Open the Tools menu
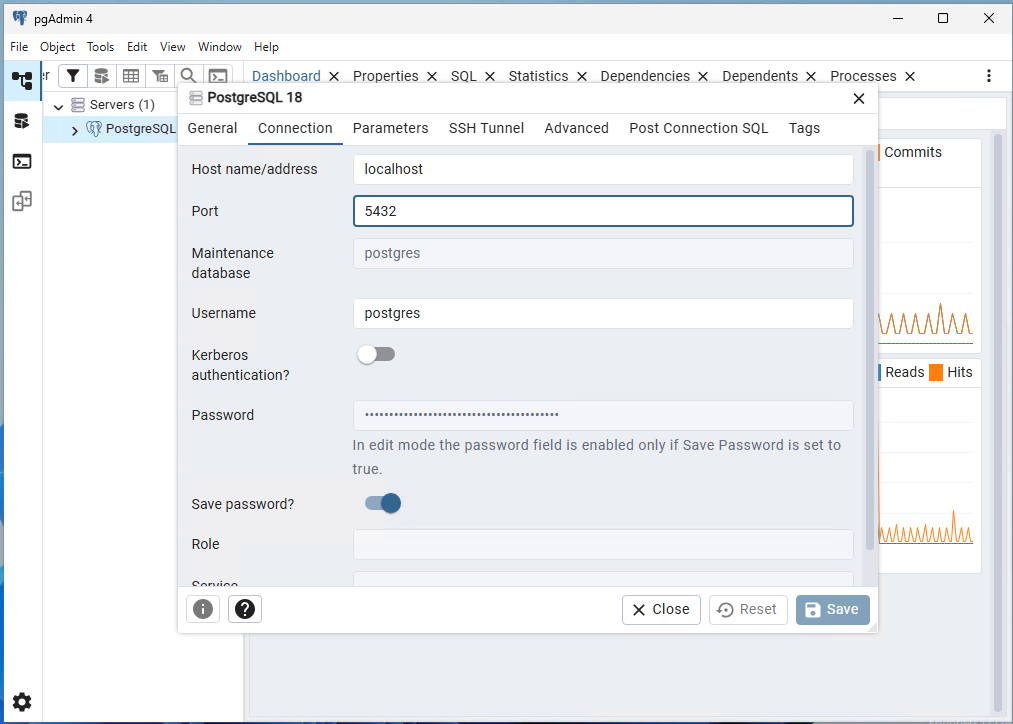 pyautogui.click(x=100, y=47)
